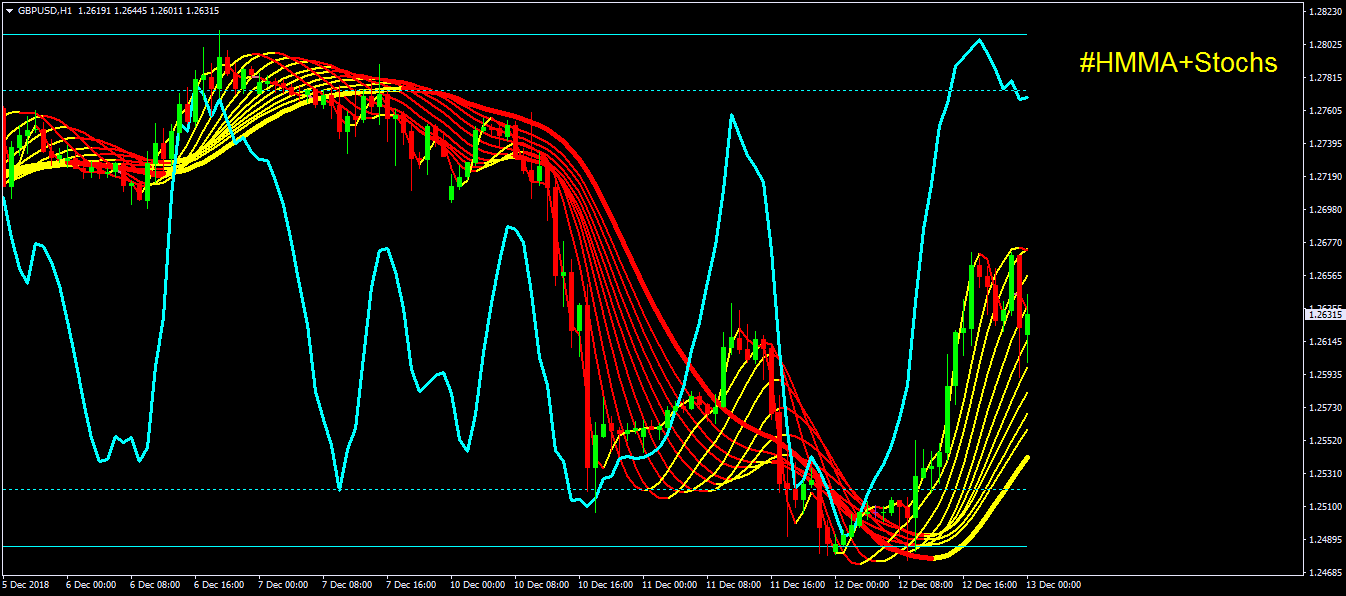Click the 7 Dec 16:00 time label
This screenshot has height=596, width=1346.
coord(411,584)
